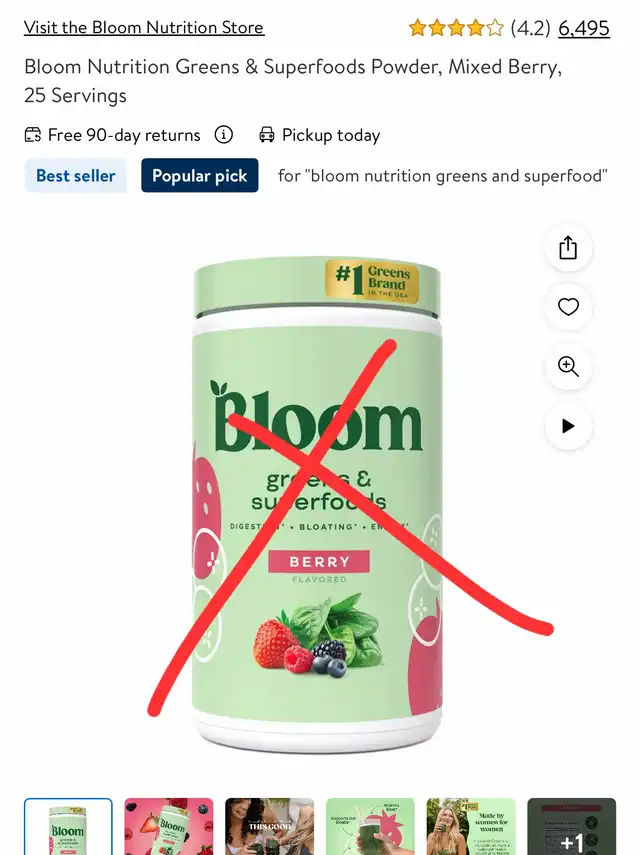
Task: Open the 6,495 reviews link
Action: (x=584, y=28)
